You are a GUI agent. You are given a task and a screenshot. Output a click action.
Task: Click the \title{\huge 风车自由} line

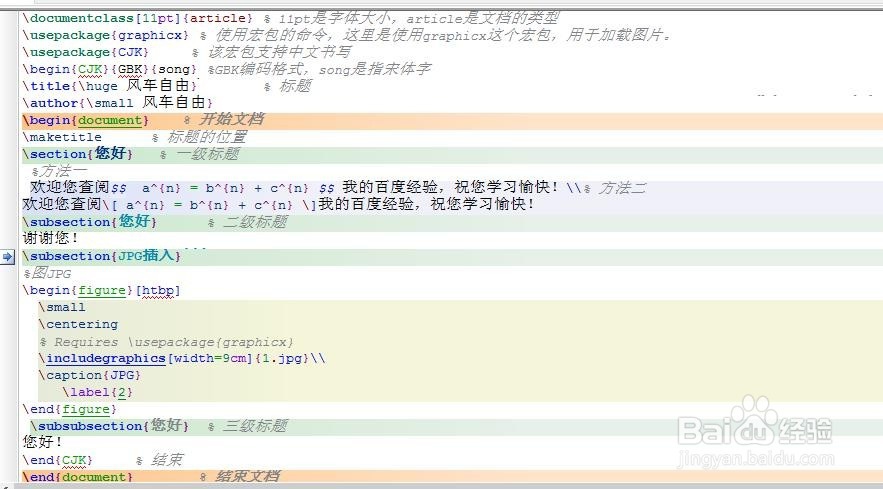110,86
